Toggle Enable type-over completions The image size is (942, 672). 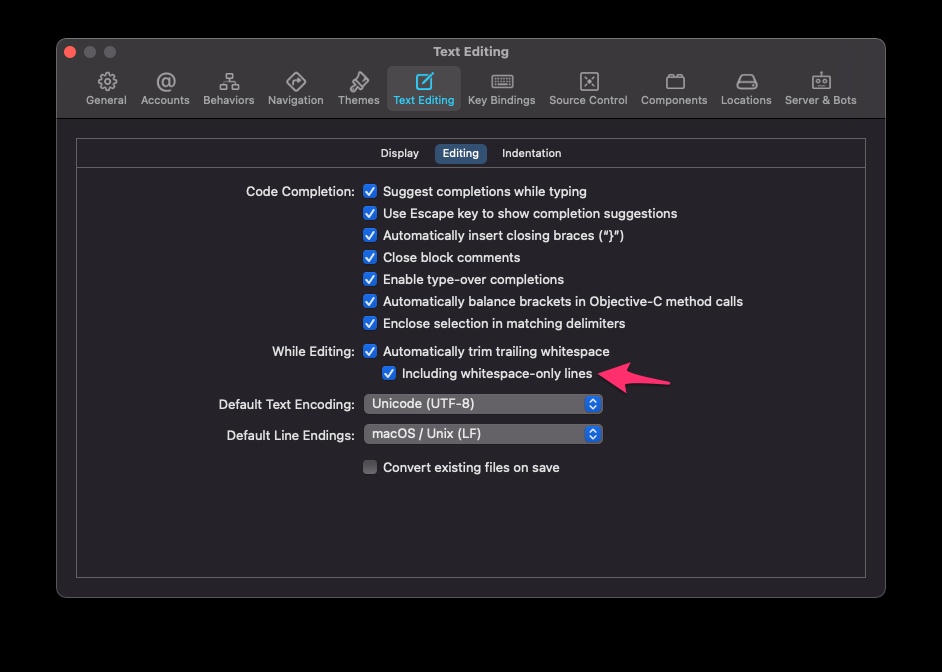click(x=370, y=279)
